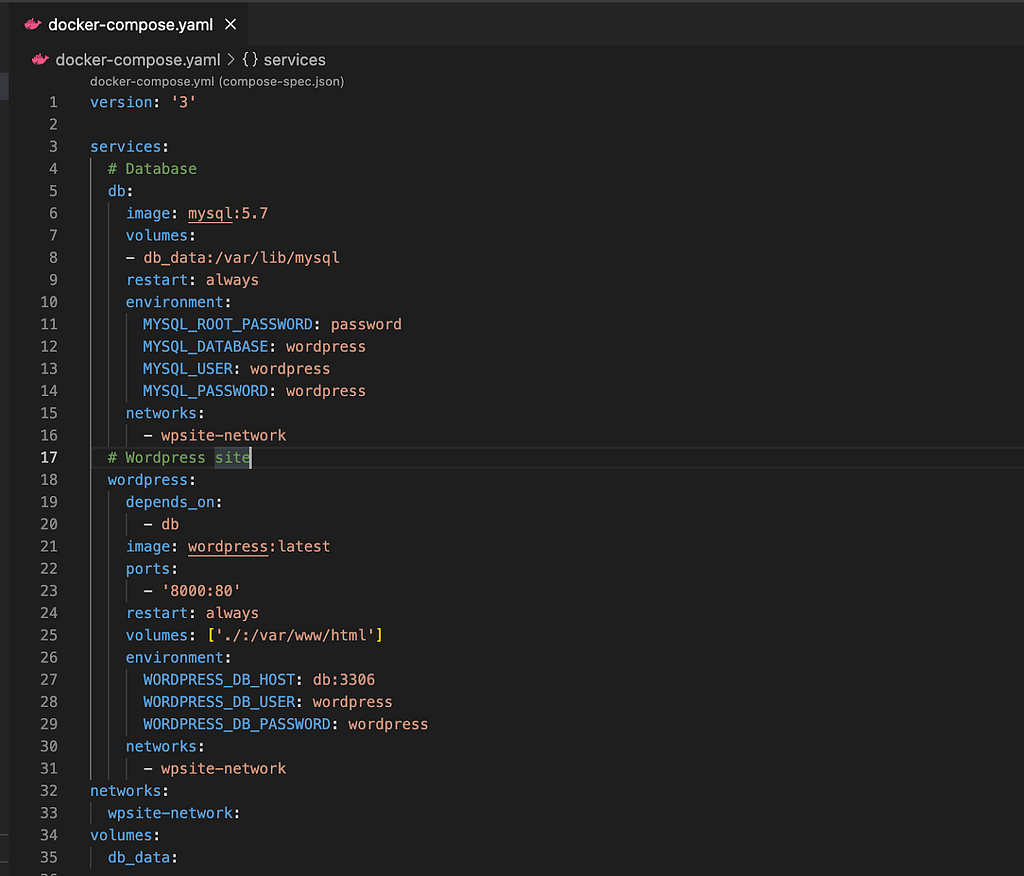Click 'environment:' key on line 26

tap(178, 658)
